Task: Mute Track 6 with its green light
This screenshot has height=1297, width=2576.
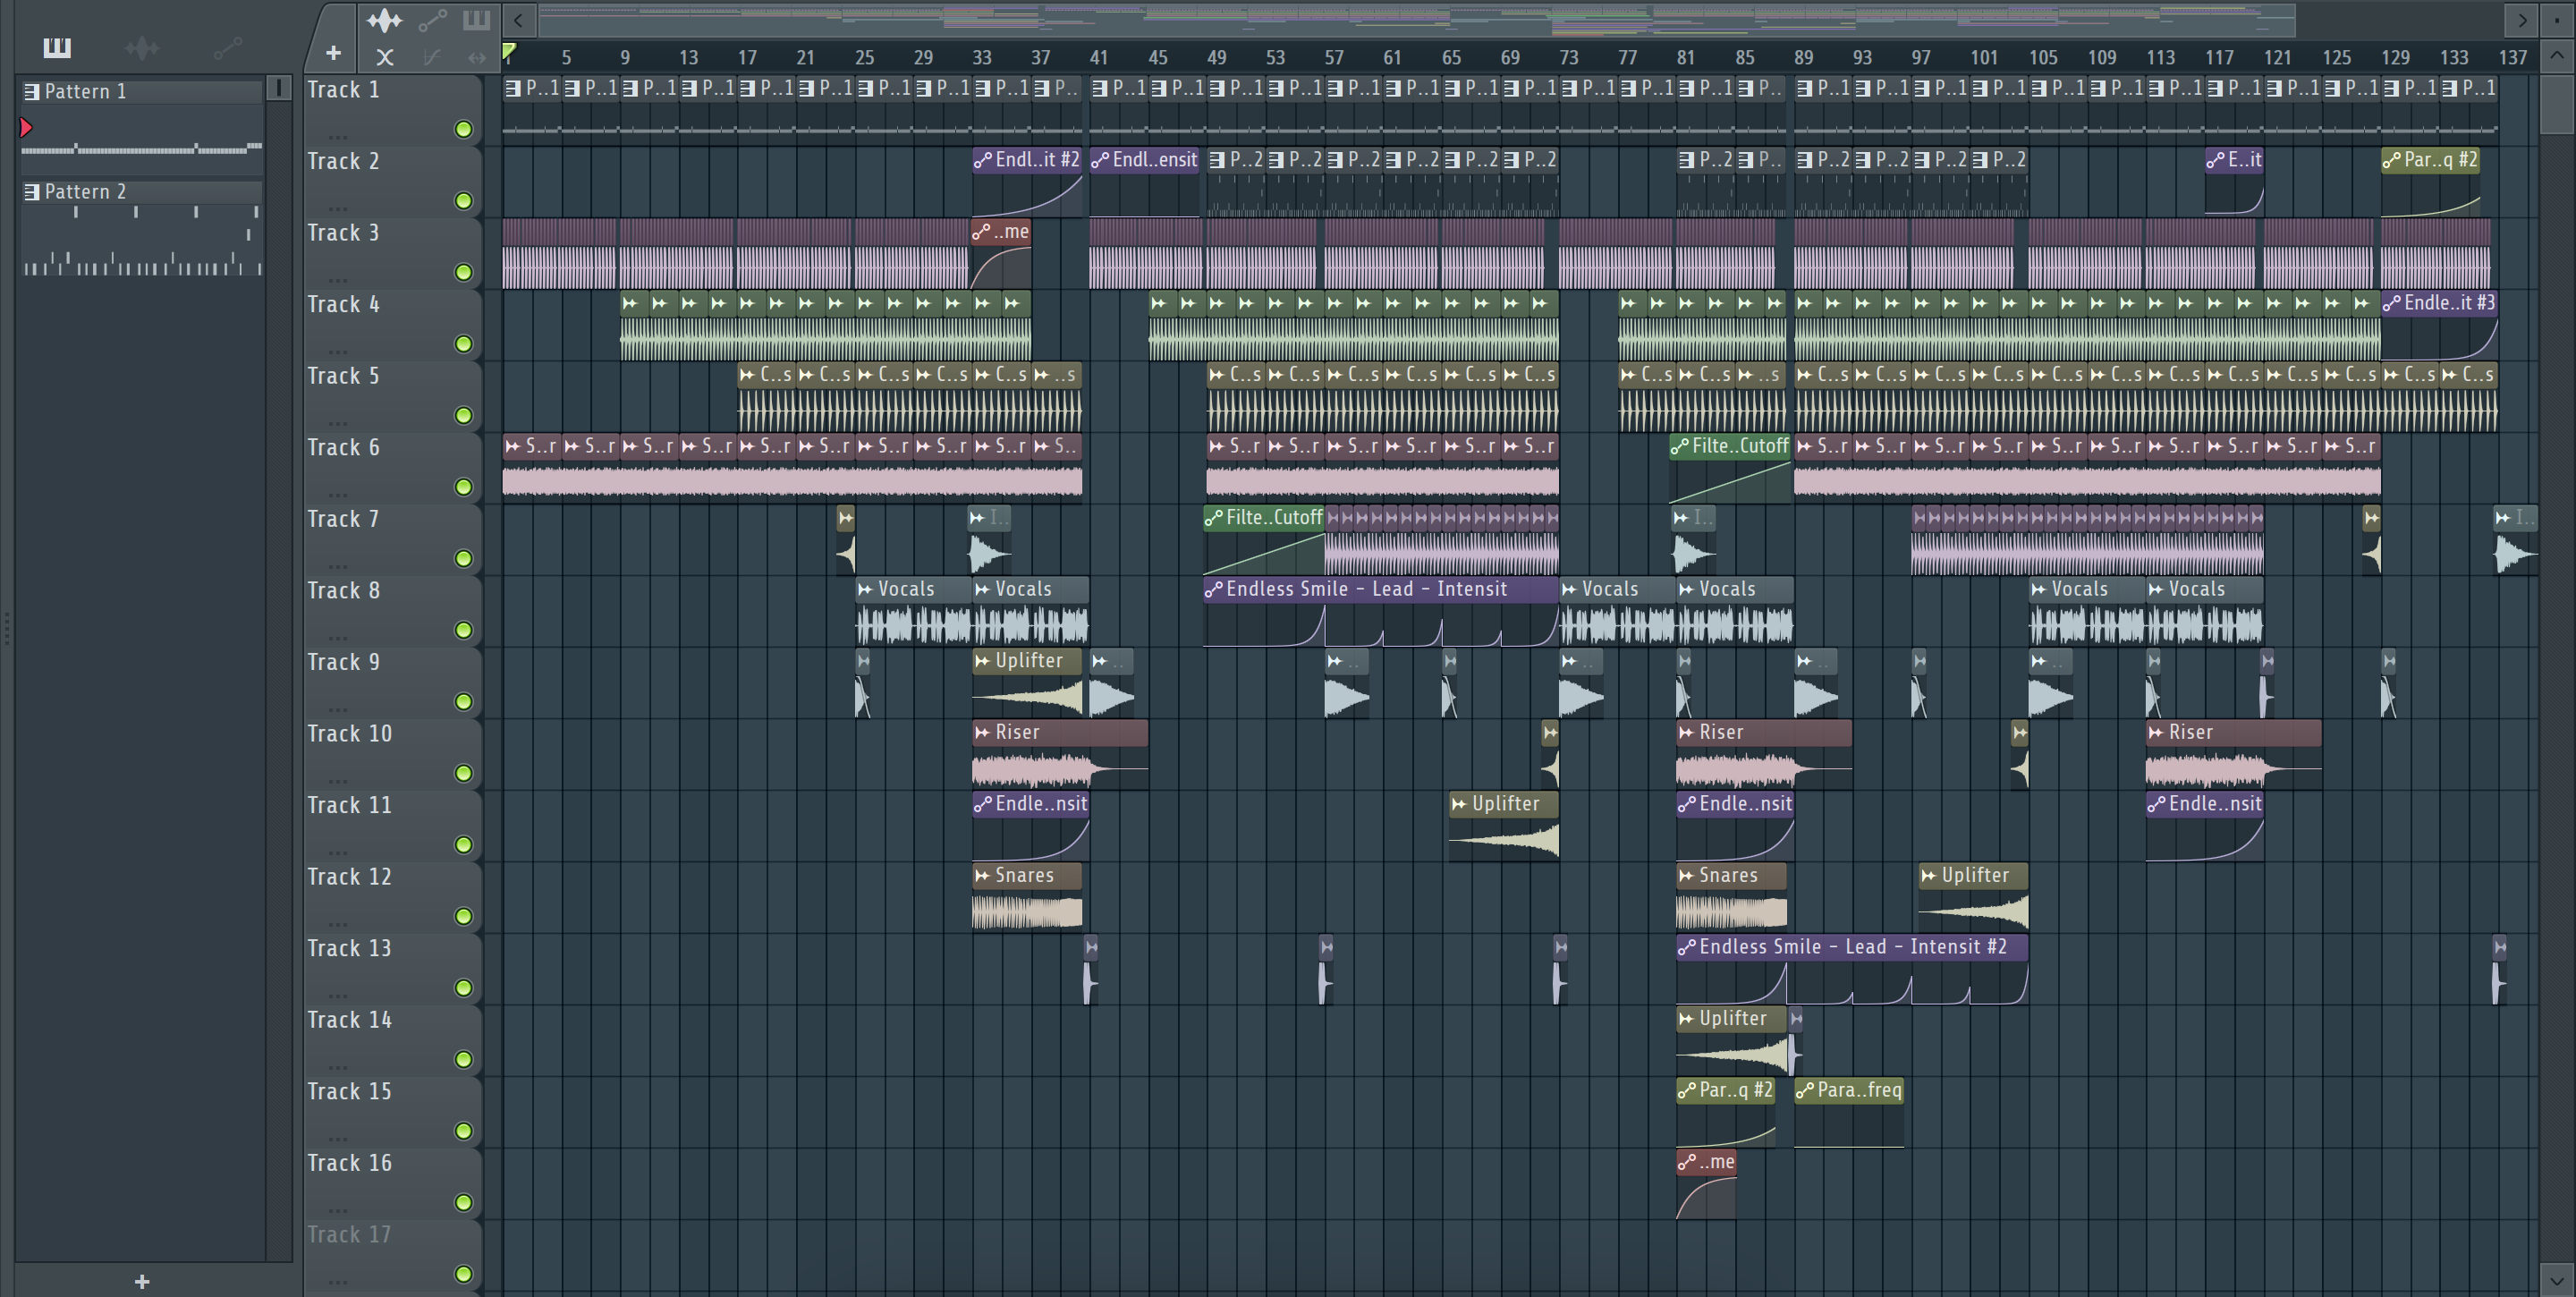Action: click(x=463, y=487)
